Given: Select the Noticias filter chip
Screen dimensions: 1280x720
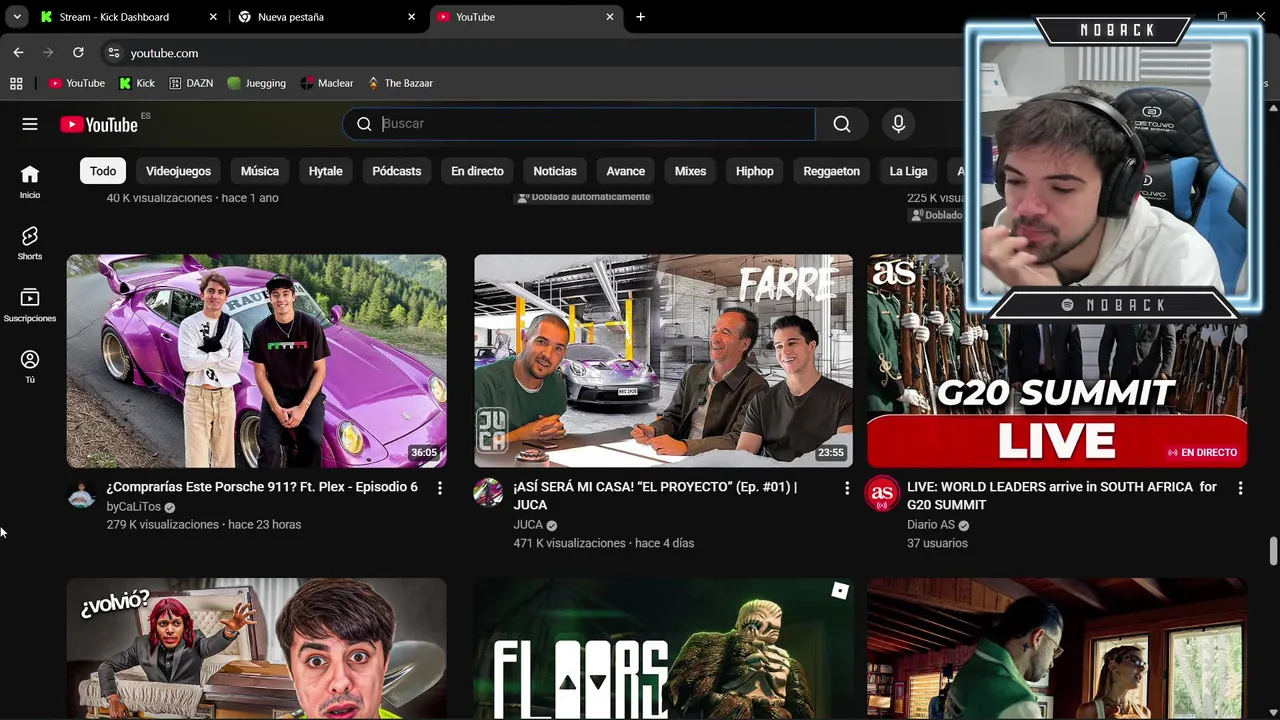Looking at the screenshot, I should (x=555, y=171).
